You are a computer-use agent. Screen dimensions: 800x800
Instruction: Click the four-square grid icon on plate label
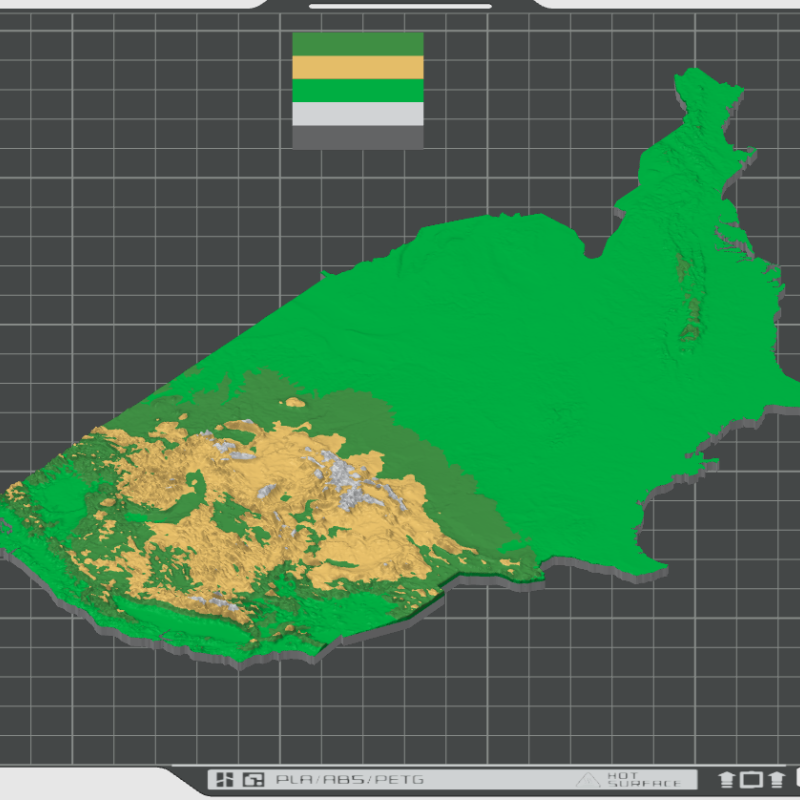pyautogui.click(x=226, y=779)
